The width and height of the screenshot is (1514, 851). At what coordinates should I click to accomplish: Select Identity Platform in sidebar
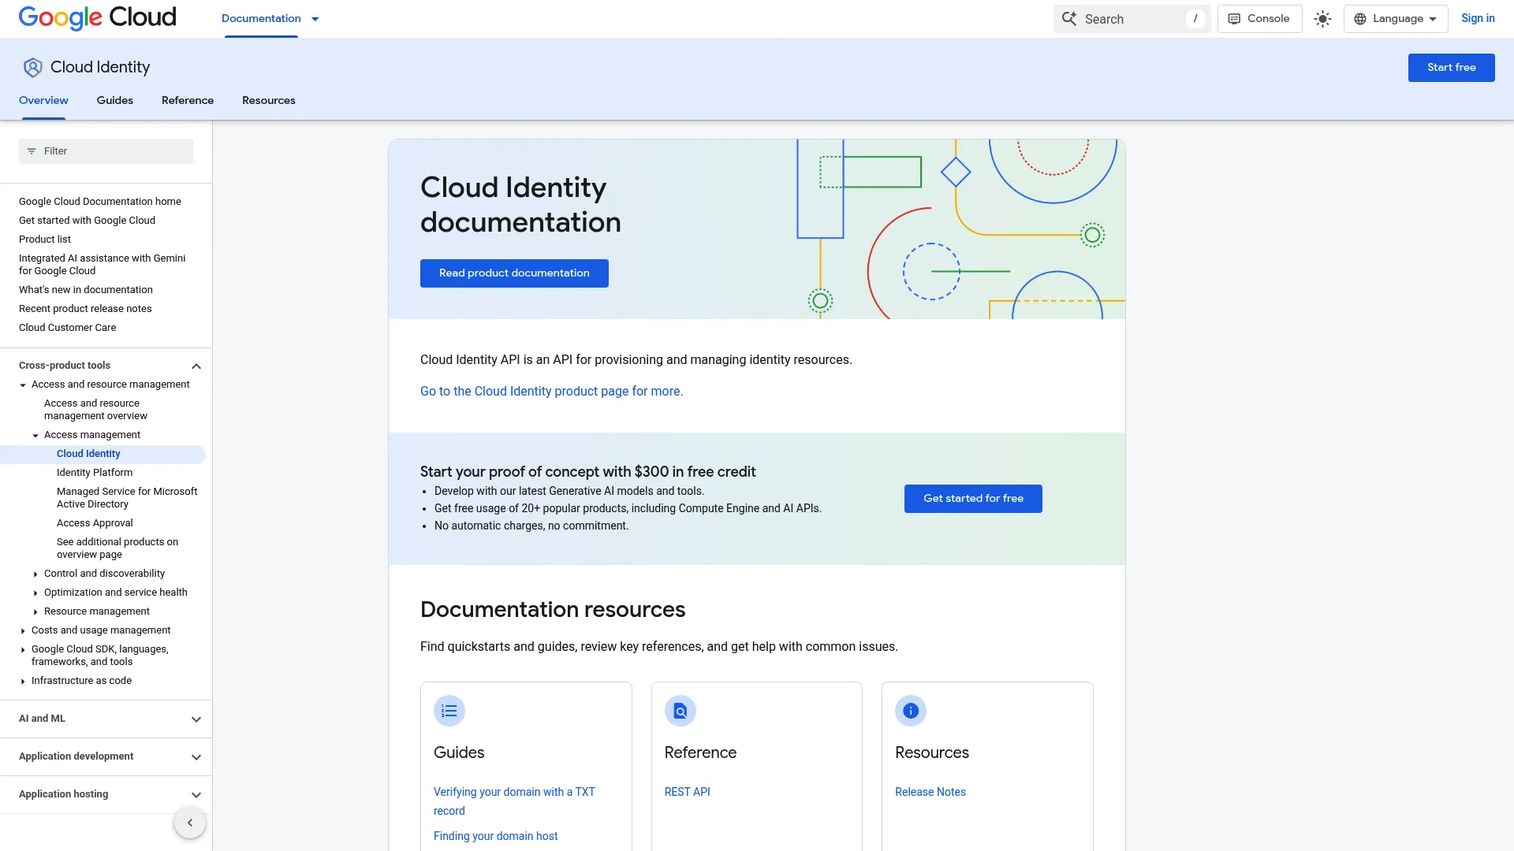[x=94, y=473]
